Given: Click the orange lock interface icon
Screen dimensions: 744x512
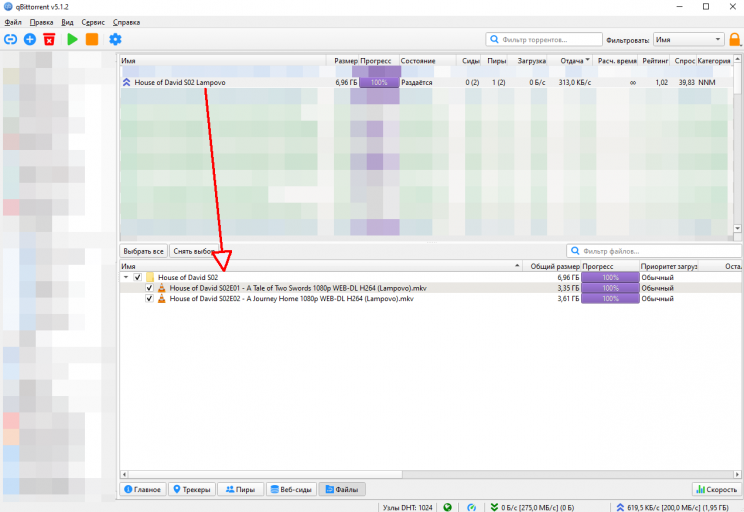Looking at the screenshot, I should pyautogui.click(x=735, y=39).
